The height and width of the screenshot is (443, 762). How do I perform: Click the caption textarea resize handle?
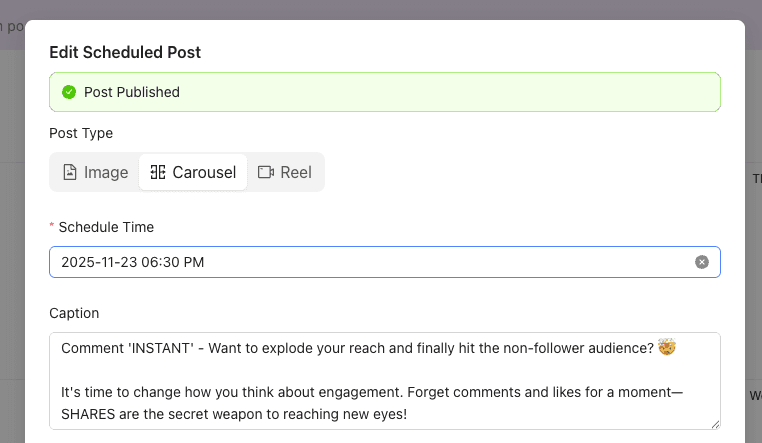[715, 425]
